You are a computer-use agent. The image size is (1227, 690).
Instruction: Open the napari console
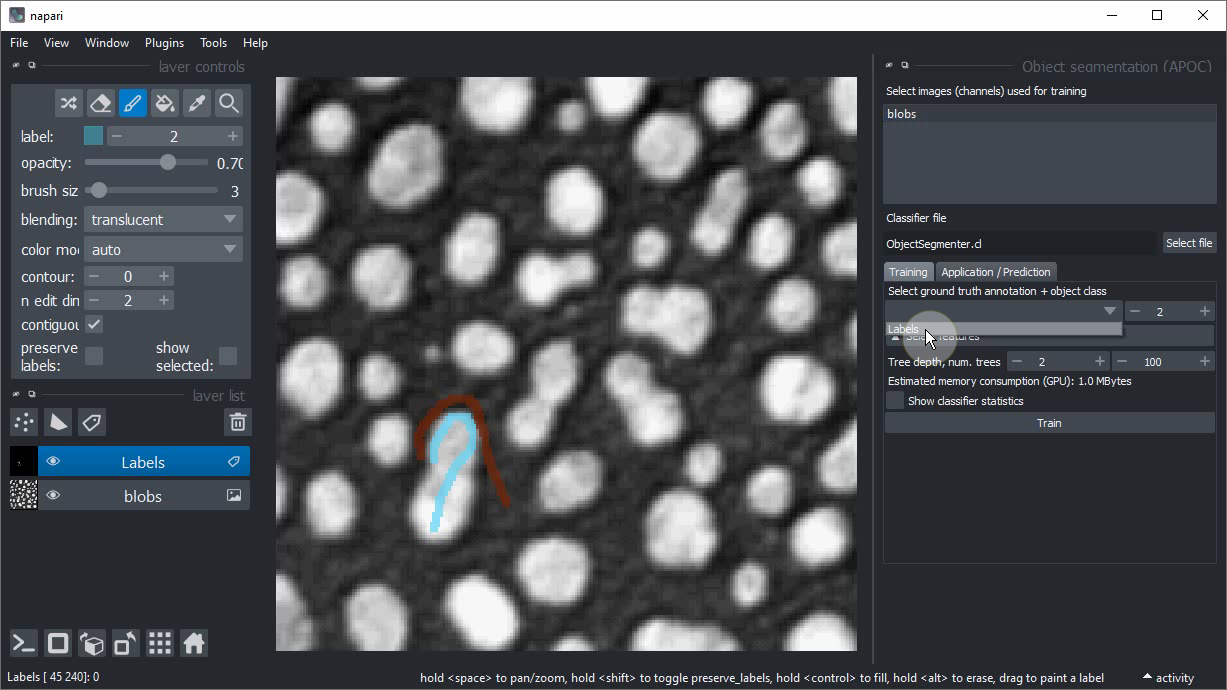coord(24,643)
